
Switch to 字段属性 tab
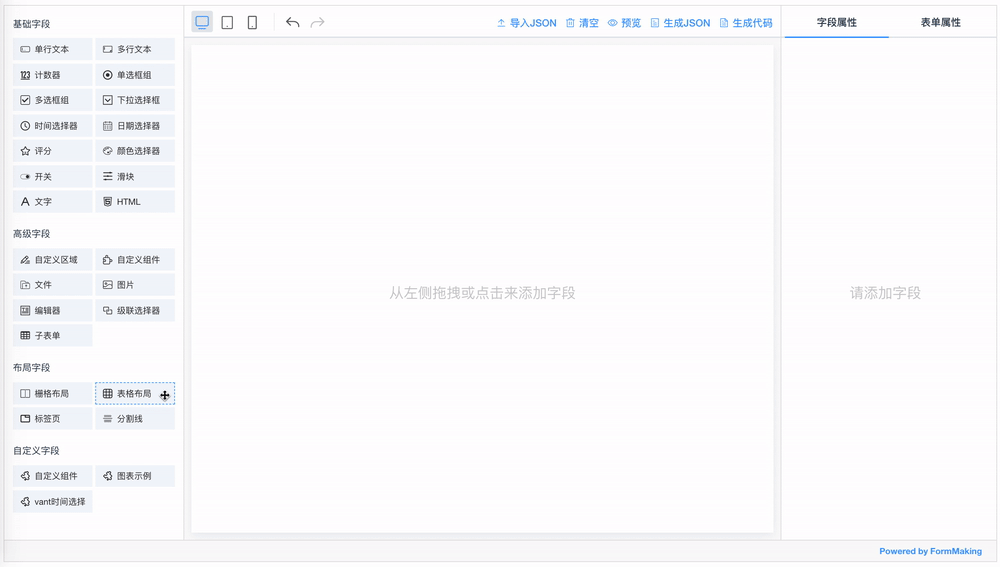click(x=836, y=22)
